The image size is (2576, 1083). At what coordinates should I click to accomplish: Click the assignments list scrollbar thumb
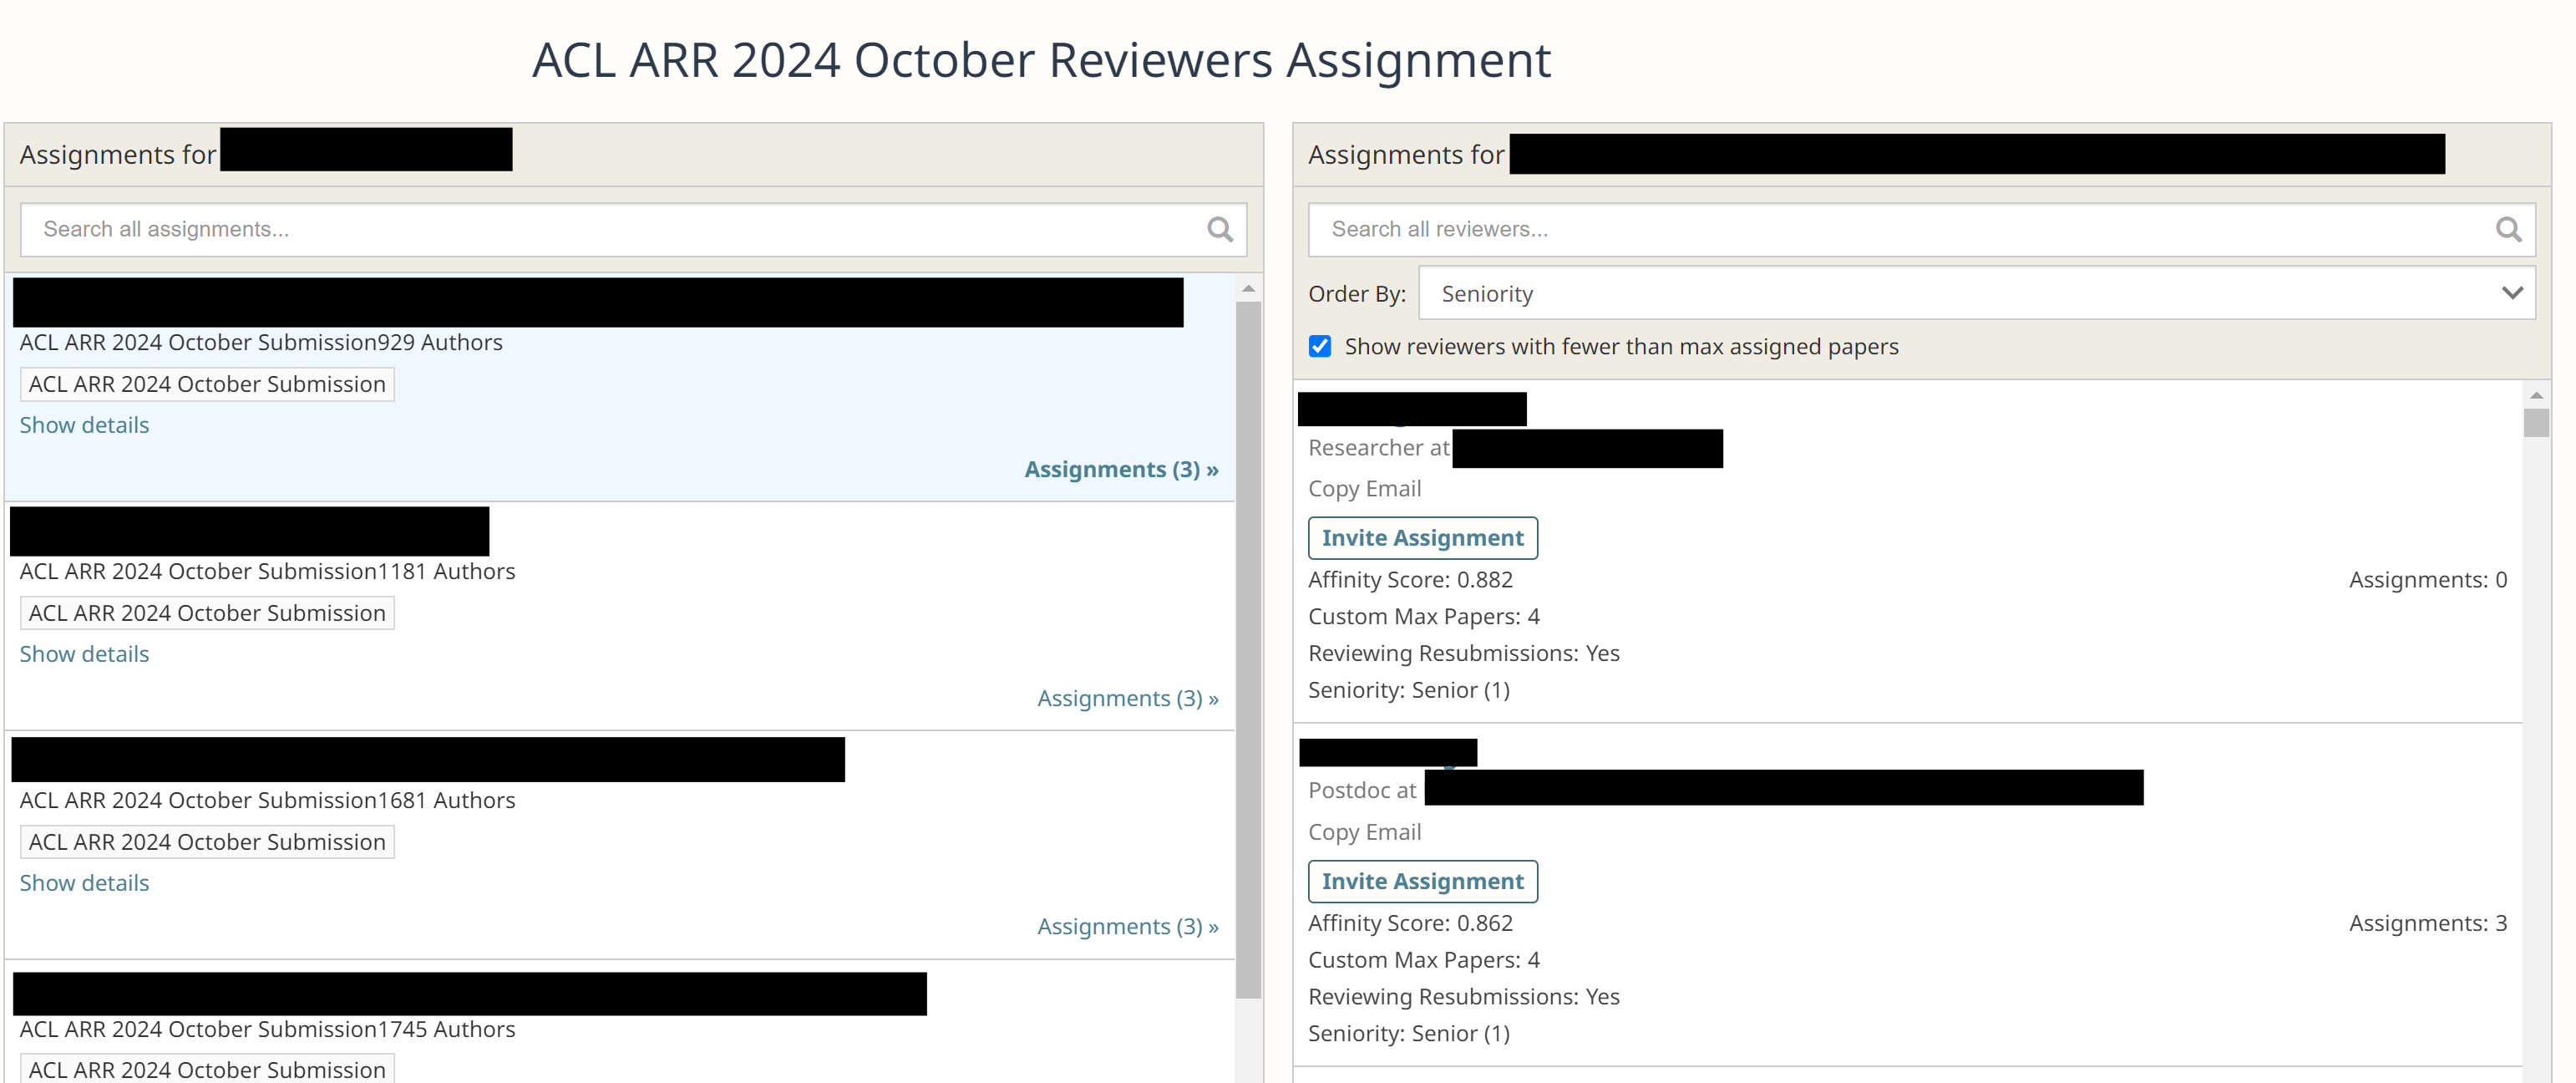(x=1248, y=650)
